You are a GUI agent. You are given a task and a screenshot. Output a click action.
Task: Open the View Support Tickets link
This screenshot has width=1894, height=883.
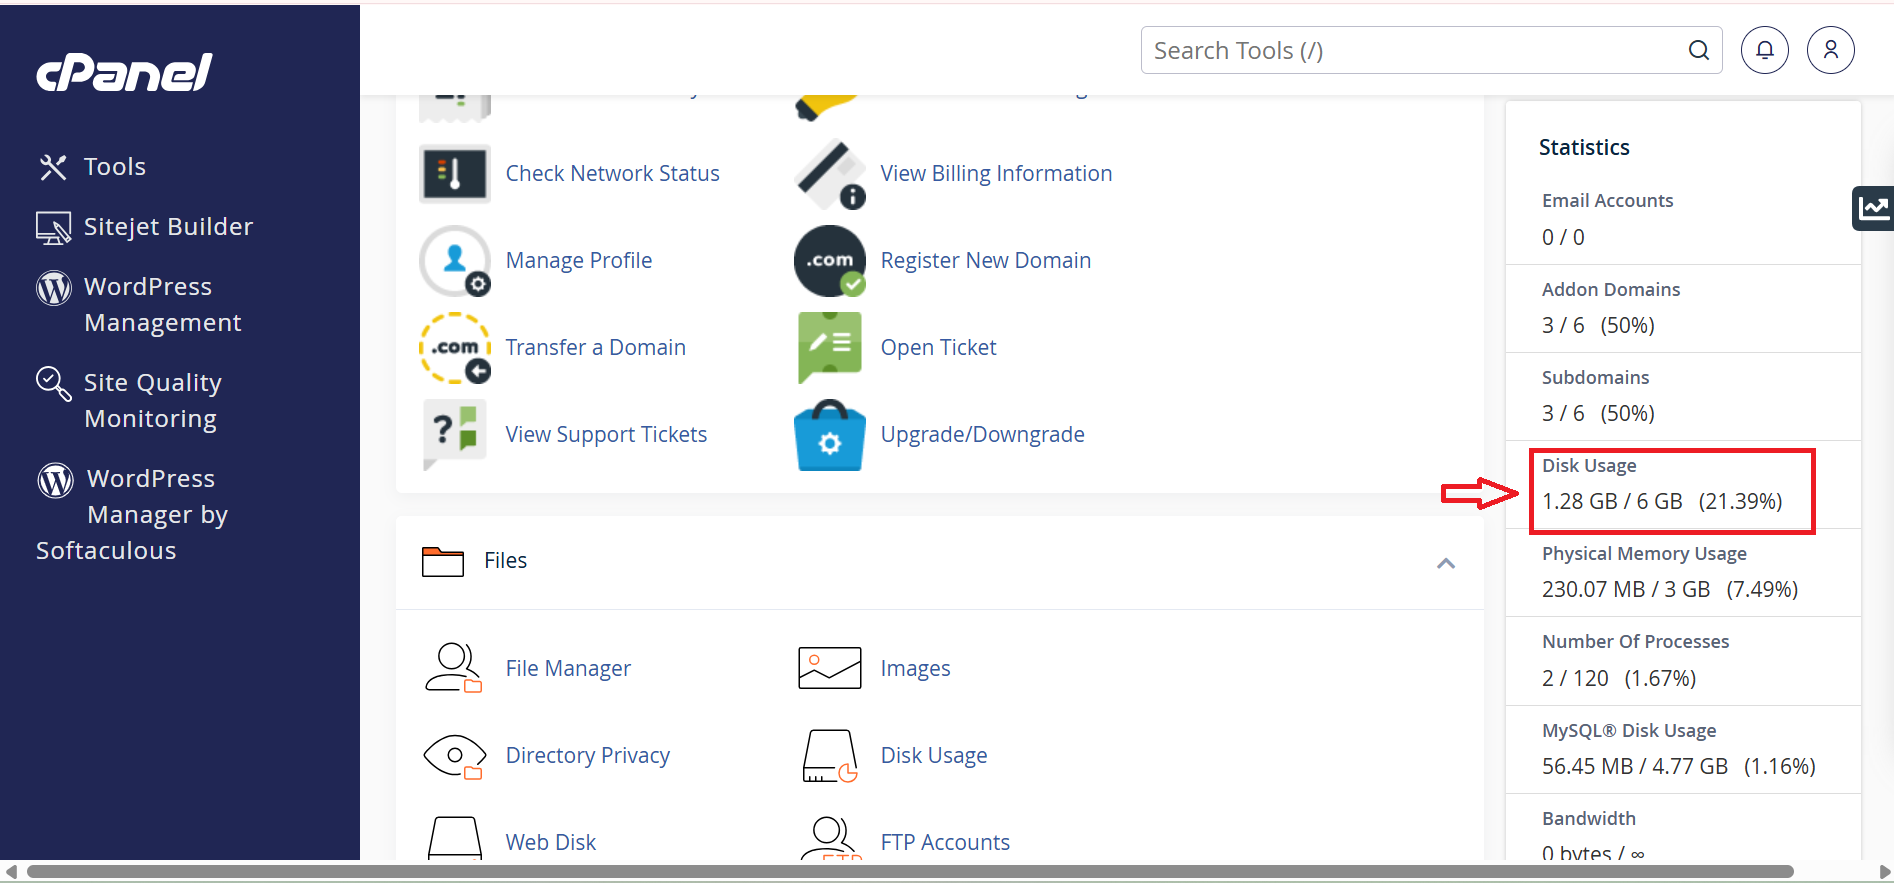605,435
